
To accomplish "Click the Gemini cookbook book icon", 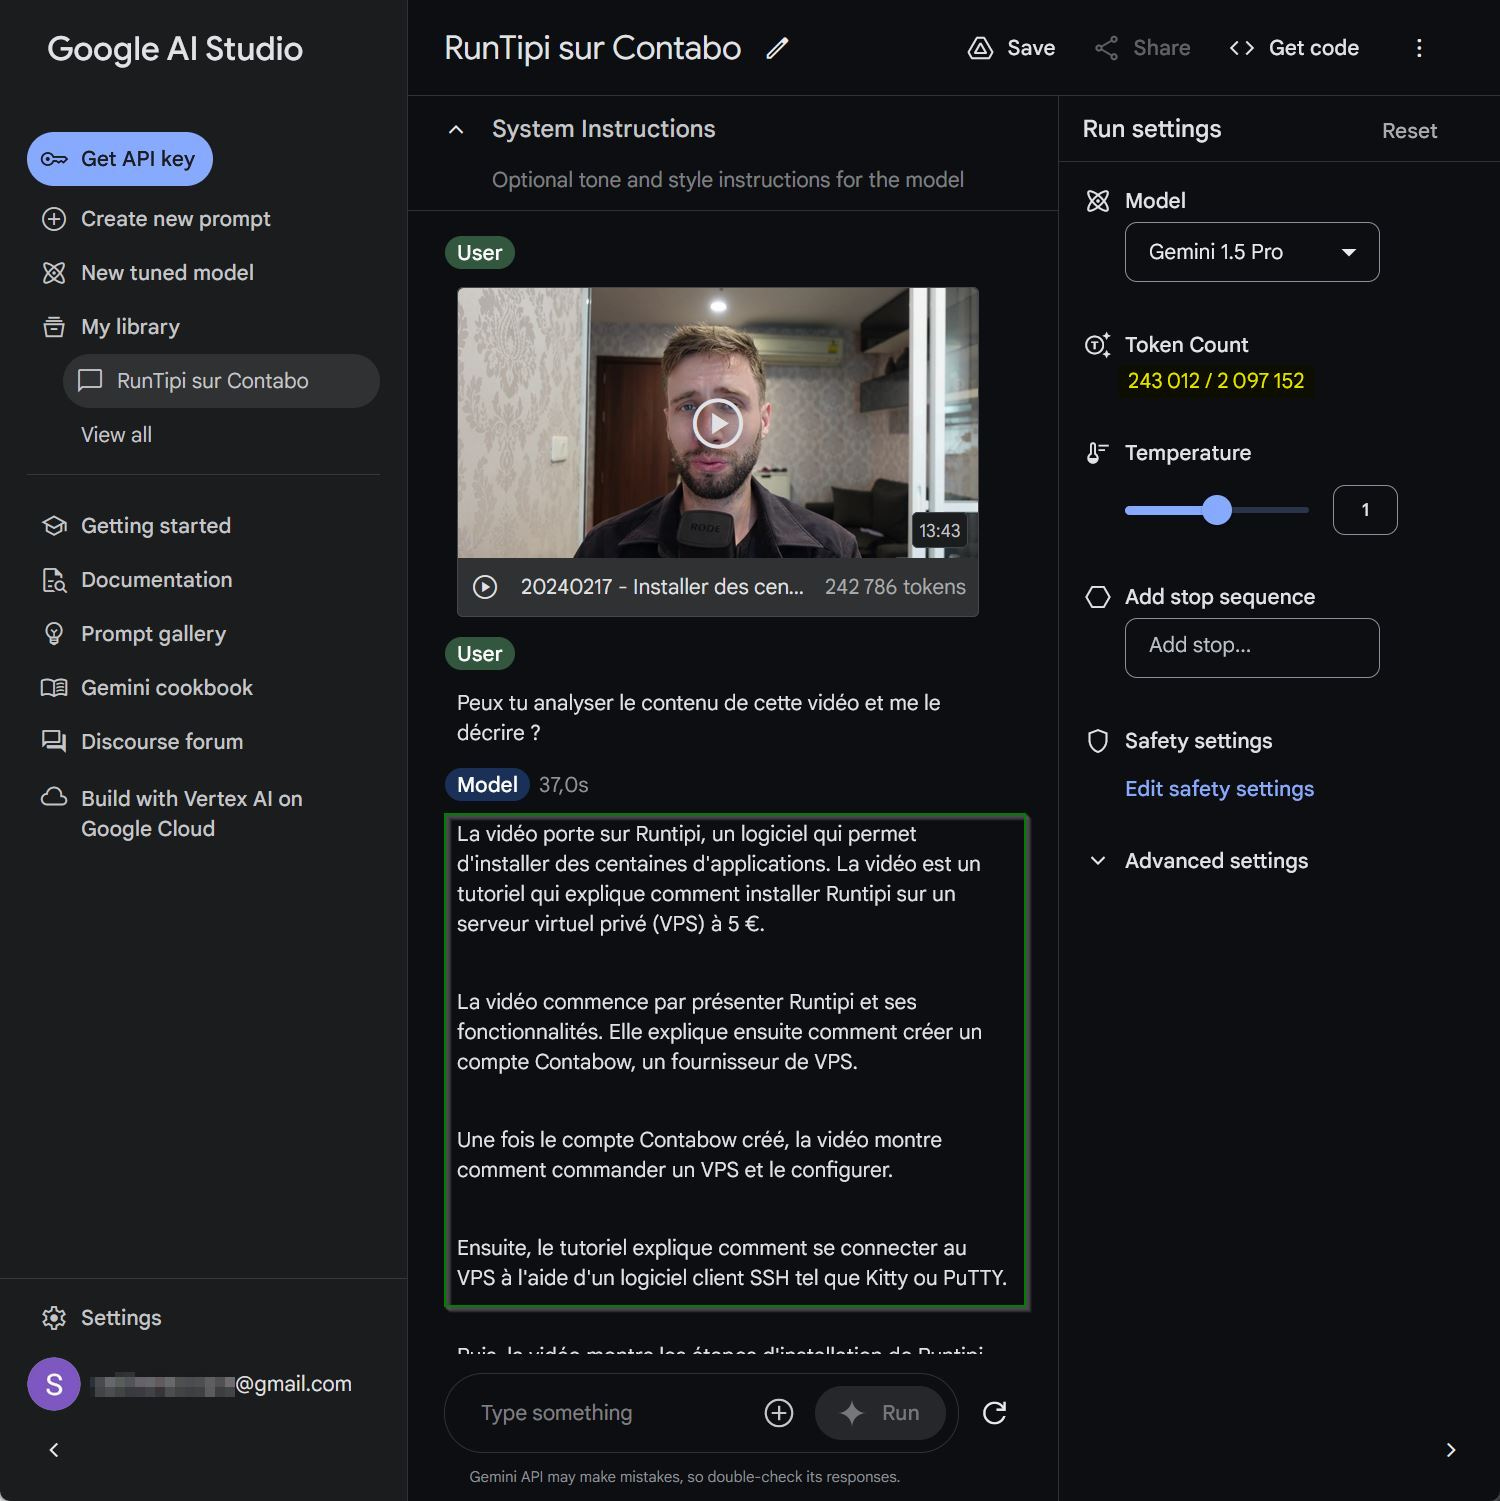I will [54, 688].
